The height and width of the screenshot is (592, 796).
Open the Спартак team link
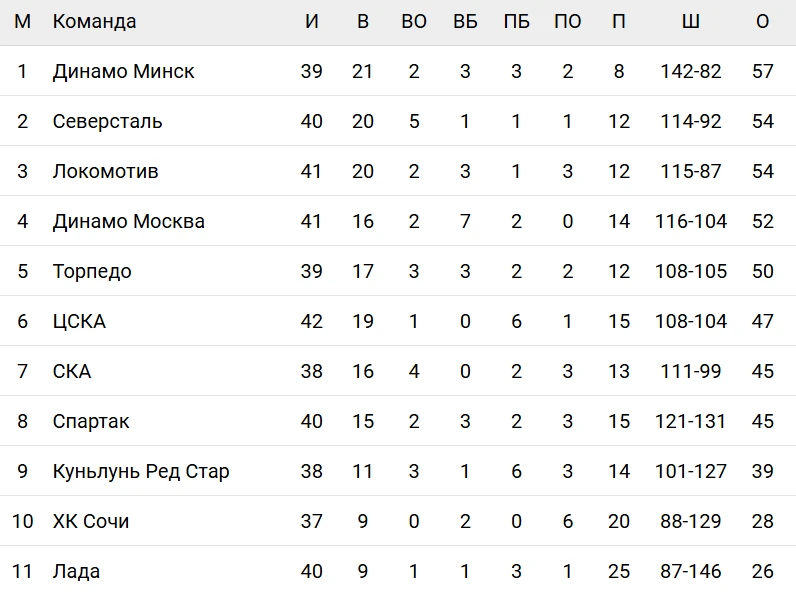[91, 422]
